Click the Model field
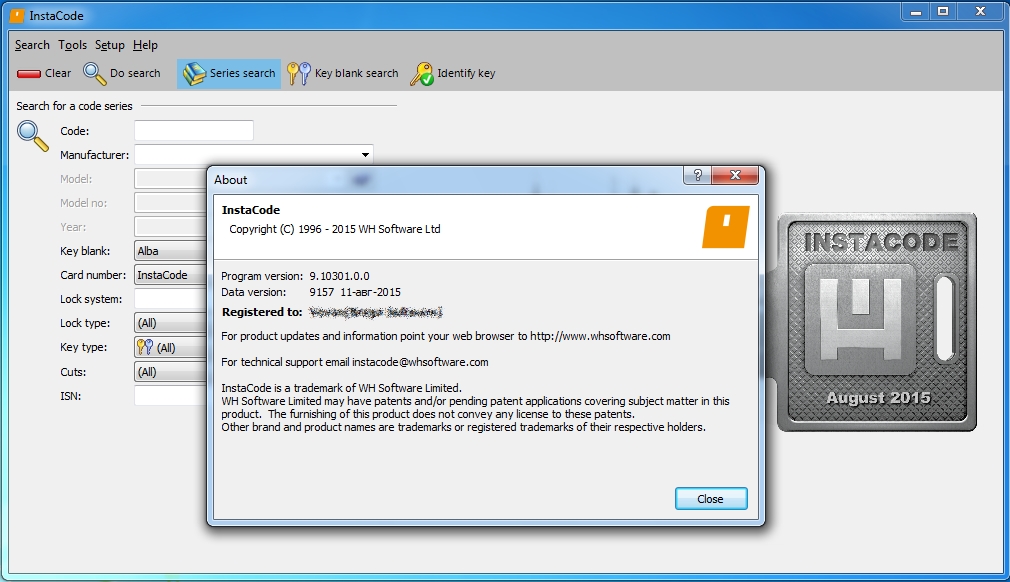The width and height of the screenshot is (1010, 582). click(x=171, y=179)
